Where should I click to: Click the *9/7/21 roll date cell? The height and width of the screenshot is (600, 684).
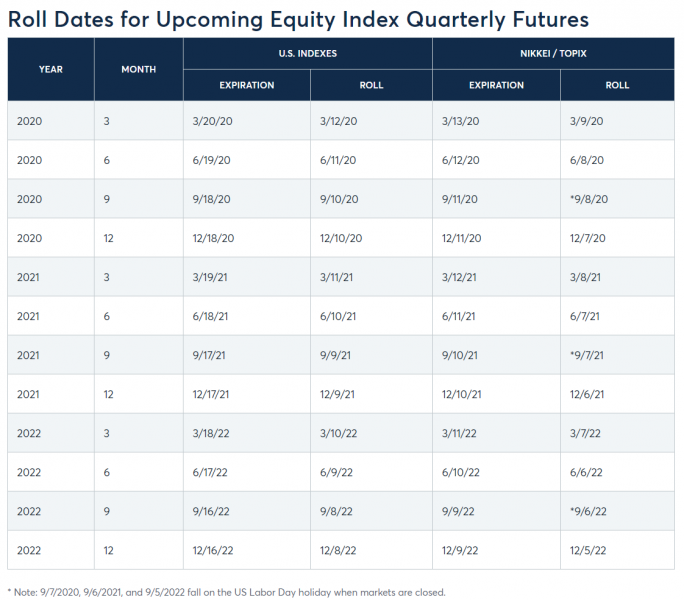click(x=589, y=355)
